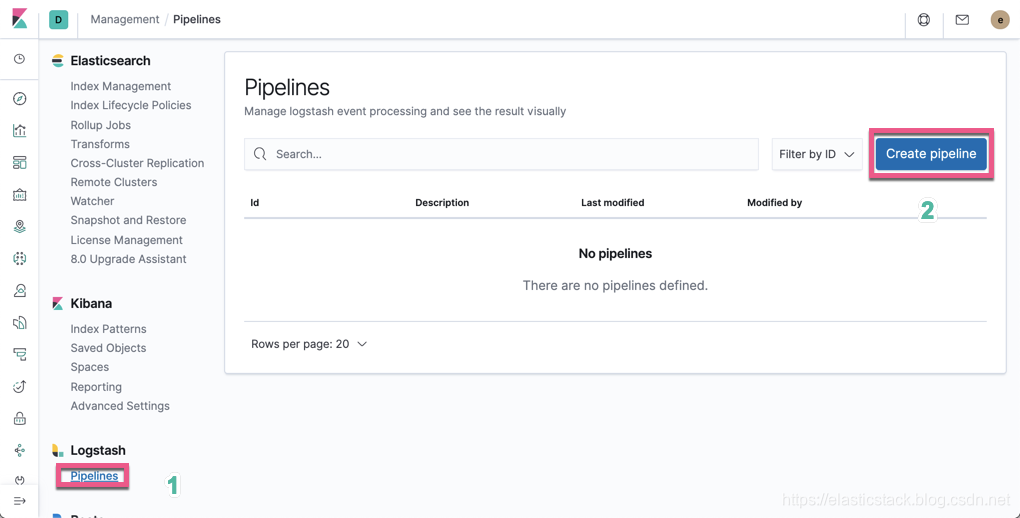
Task: Open Discover via the compass icon
Action: [20, 99]
